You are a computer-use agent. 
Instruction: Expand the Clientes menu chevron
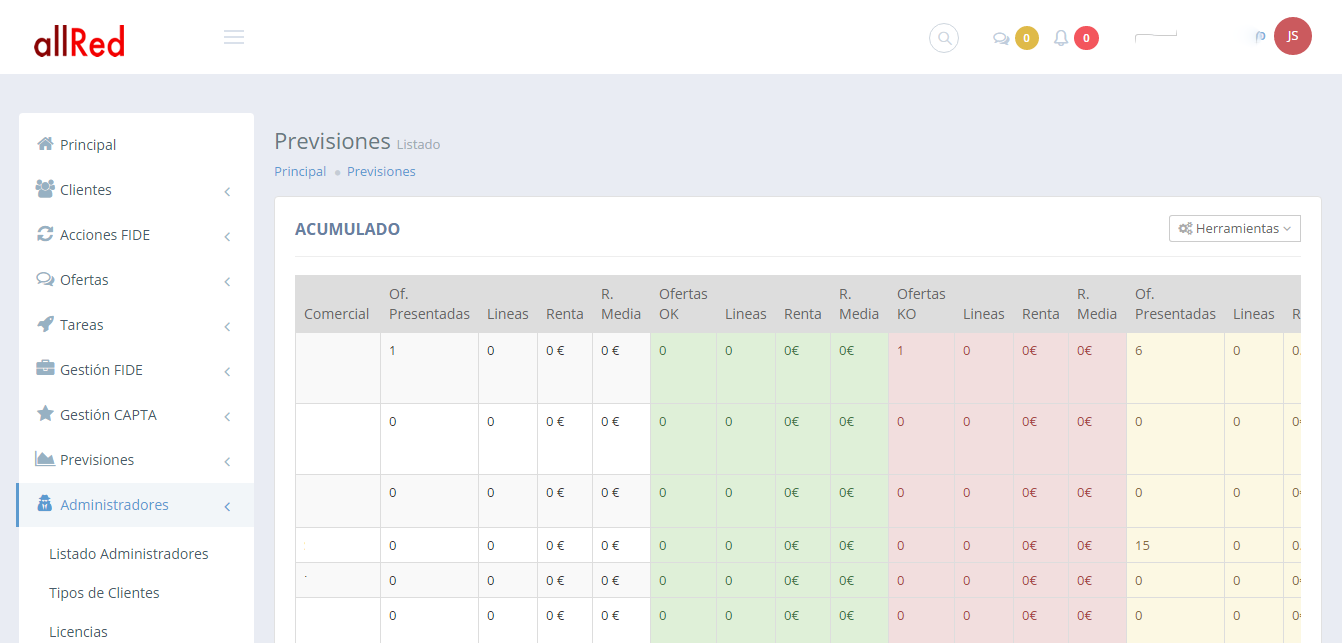point(228,191)
